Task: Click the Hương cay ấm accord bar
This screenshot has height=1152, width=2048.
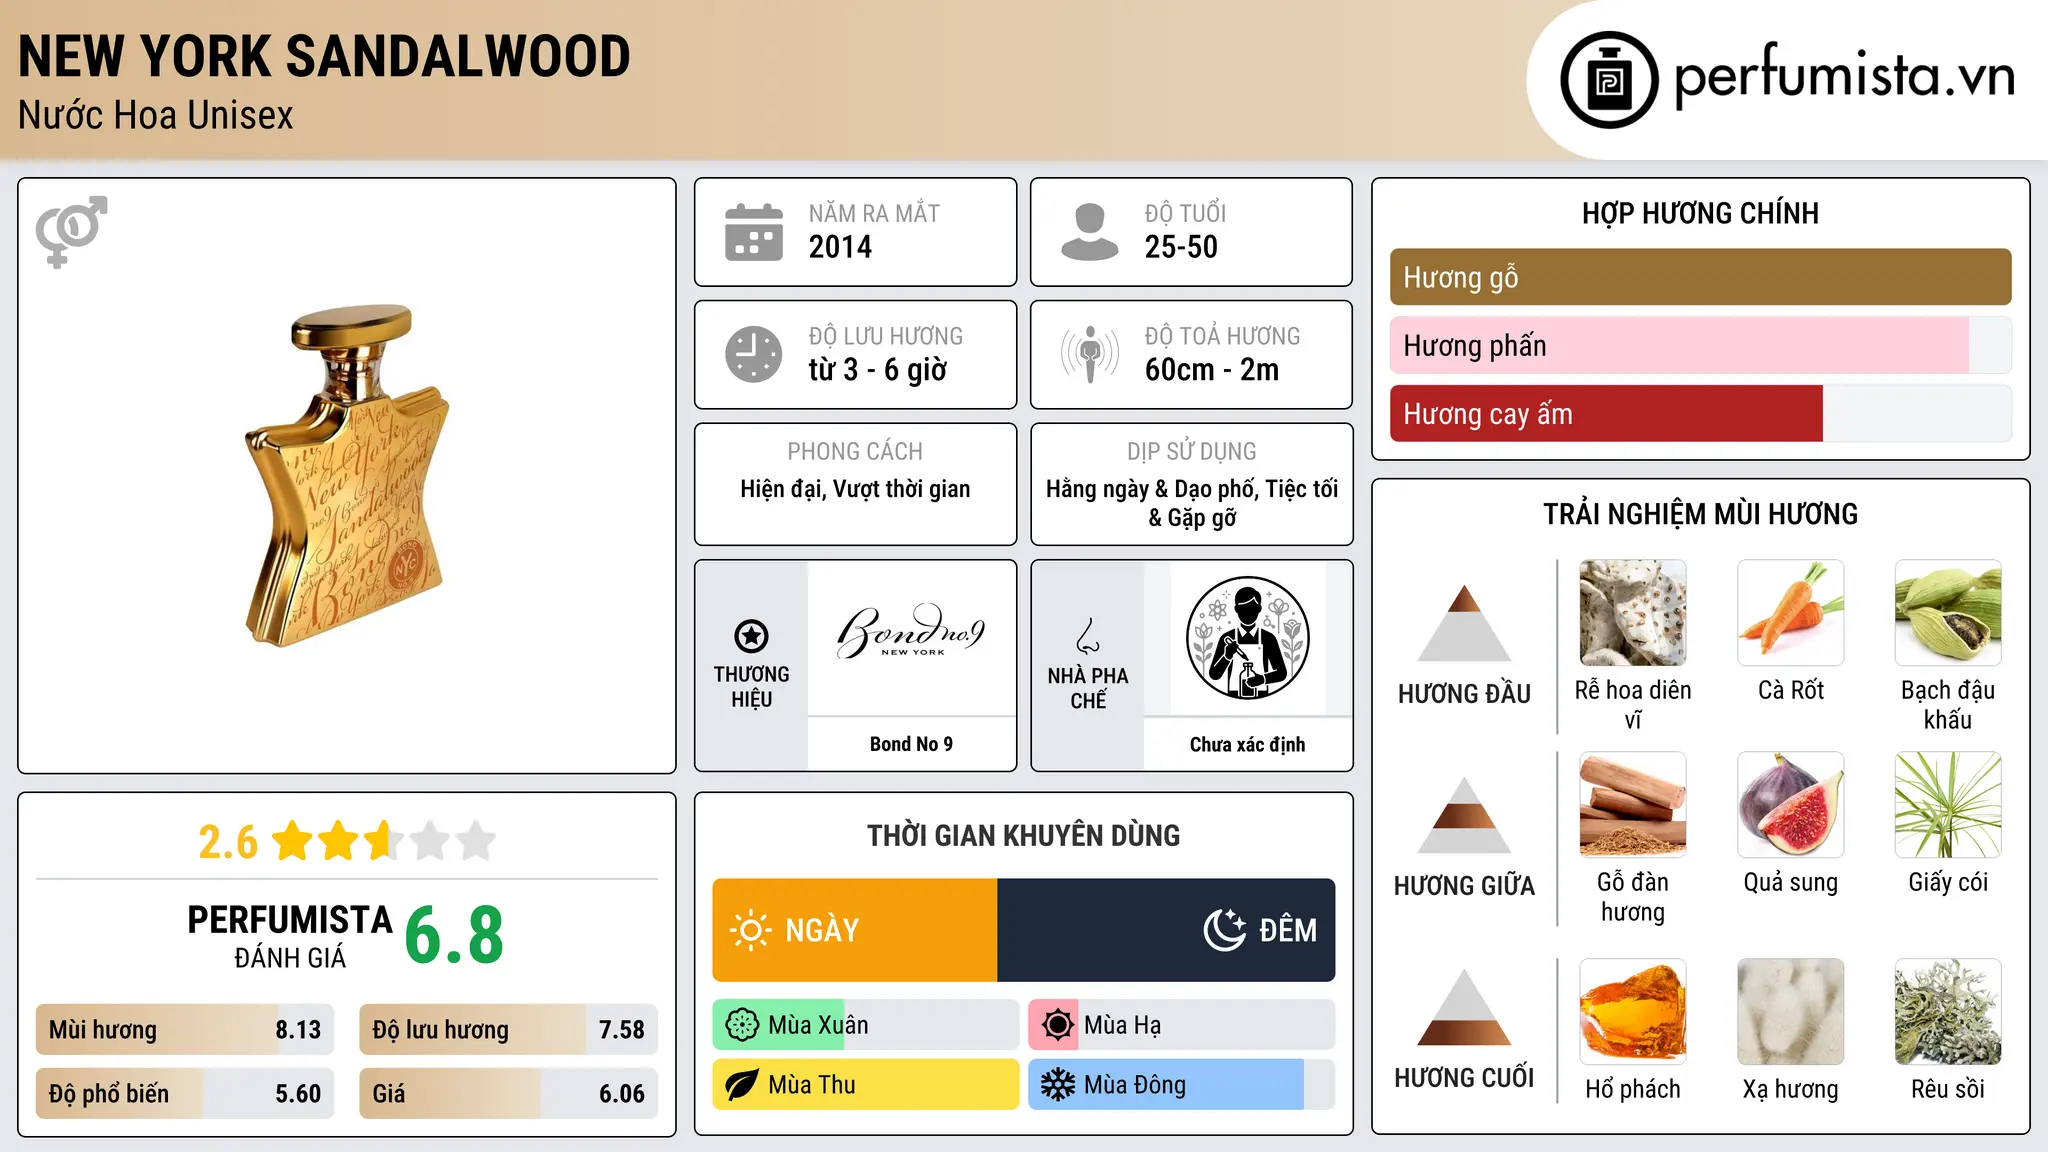Action: (1700, 413)
